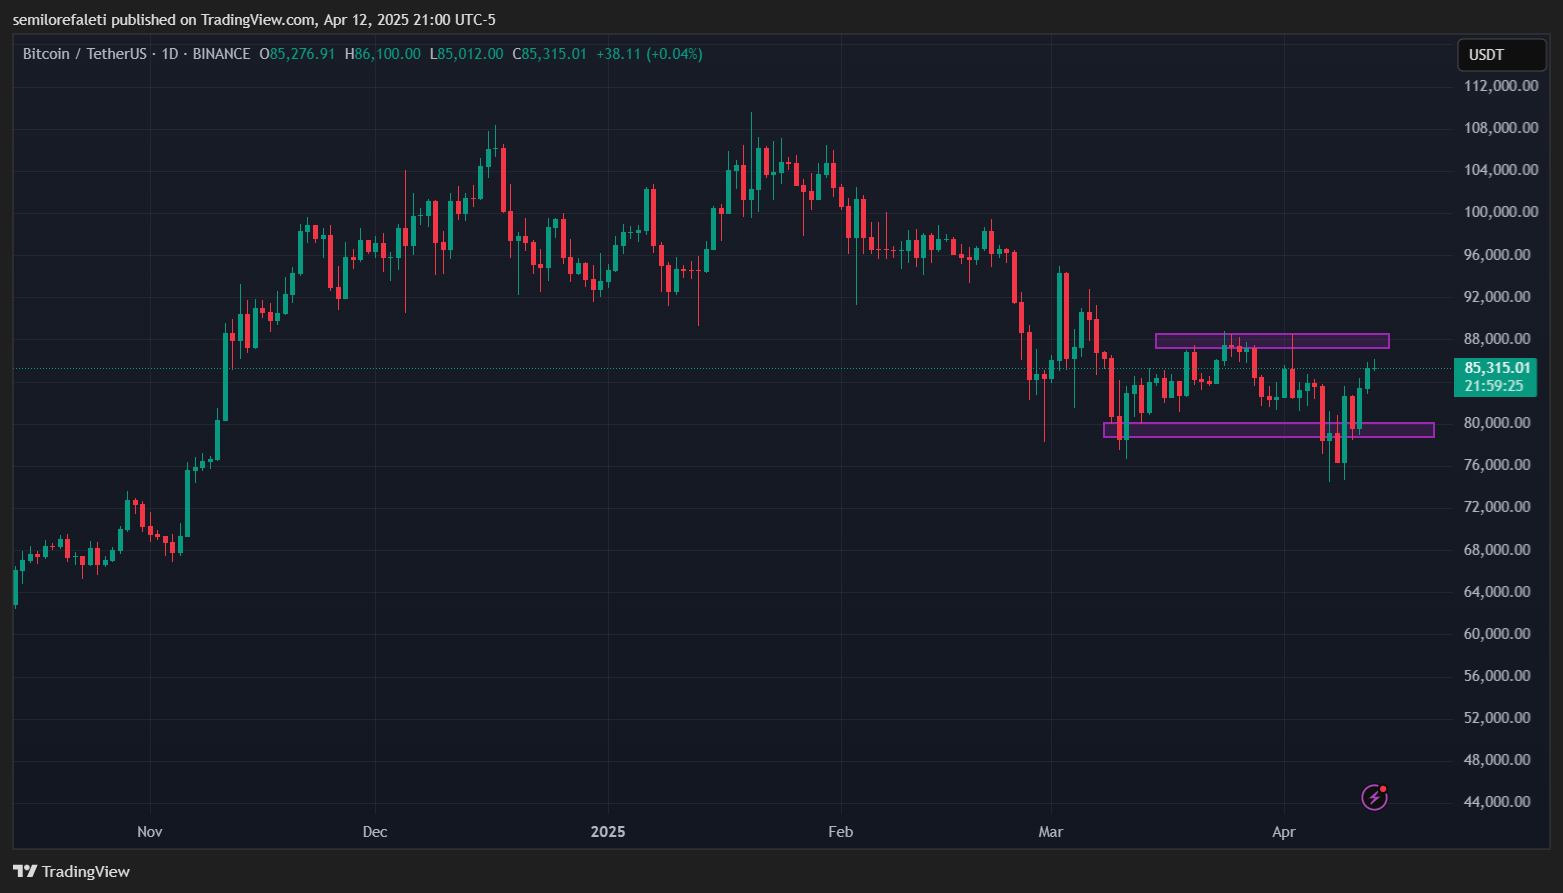Click the 100,000.00 price axis label
This screenshot has width=1563, height=893.
coord(1500,212)
